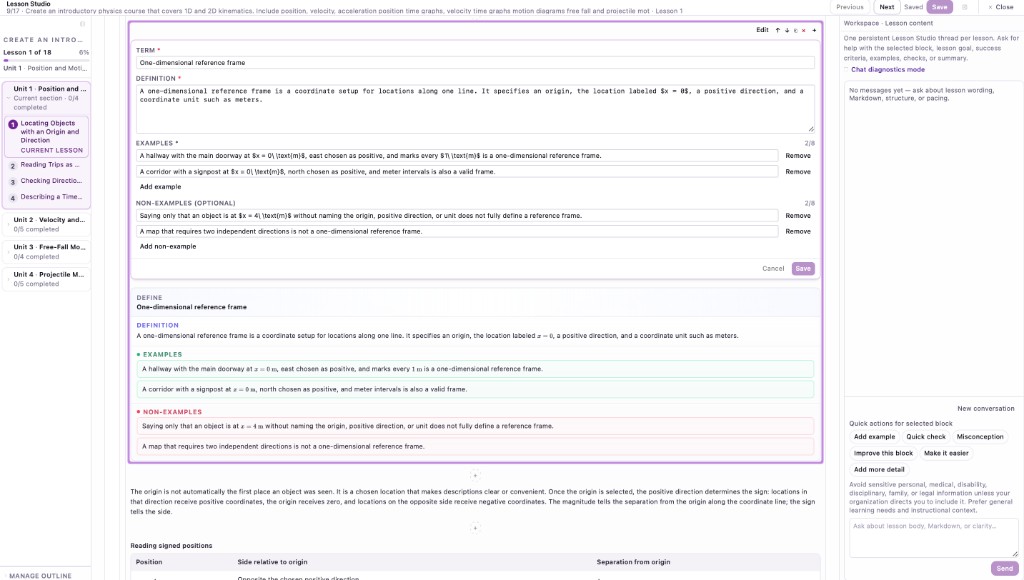Move the block up with the up arrow
Image resolution: width=1024 pixels, height=580 pixels.
pos(777,30)
